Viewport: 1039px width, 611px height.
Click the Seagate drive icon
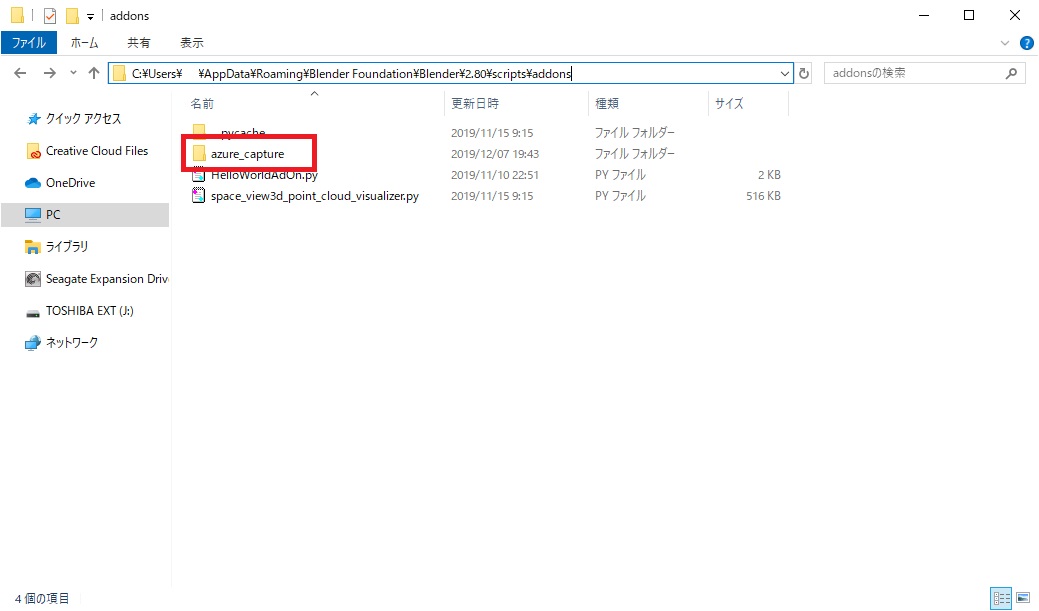click(x=33, y=279)
